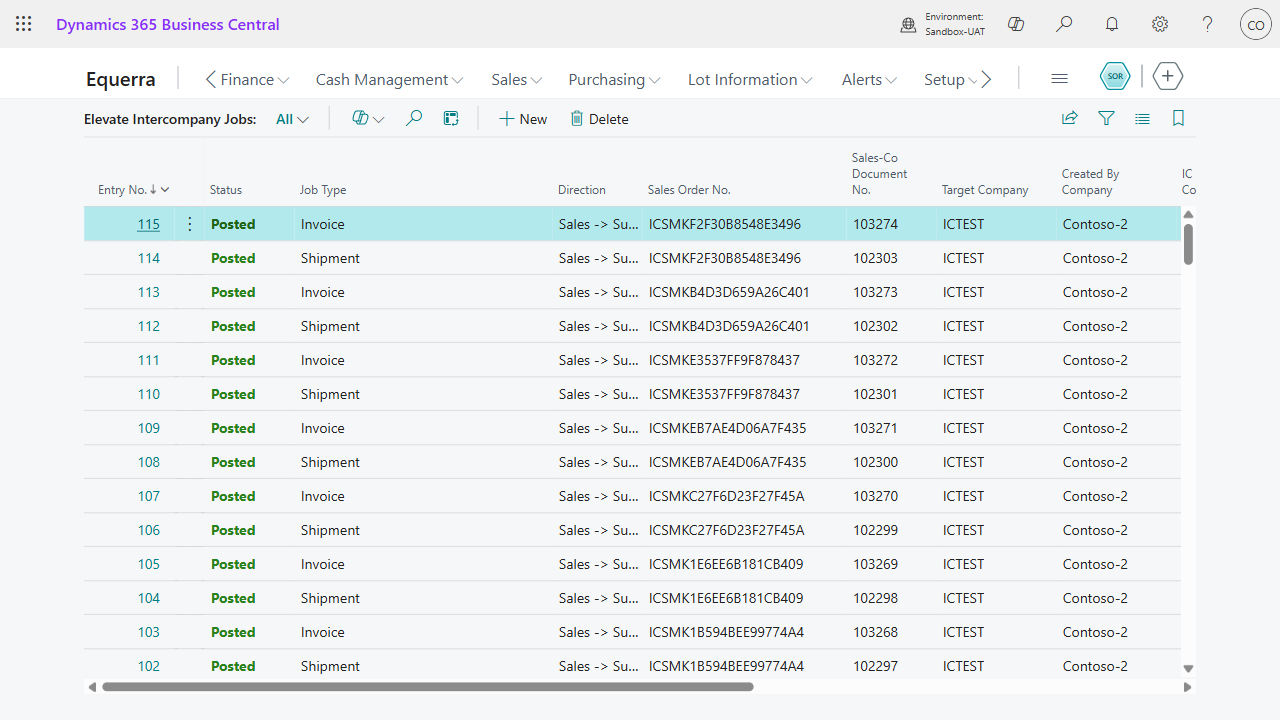1280x720 pixels.
Task: Open the All views dropdown
Action: (x=292, y=119)
